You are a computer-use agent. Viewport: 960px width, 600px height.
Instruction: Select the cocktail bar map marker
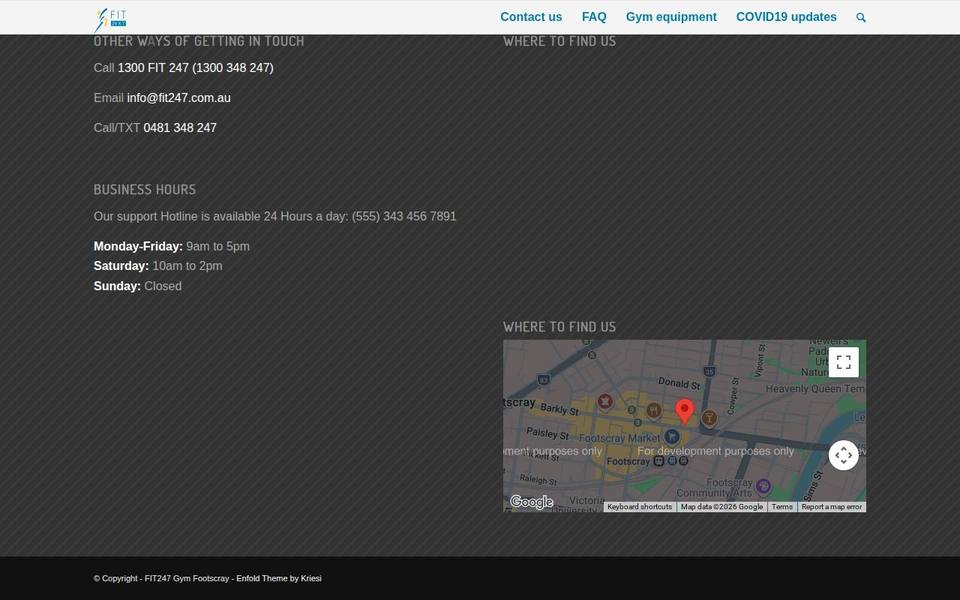[709, 418]
